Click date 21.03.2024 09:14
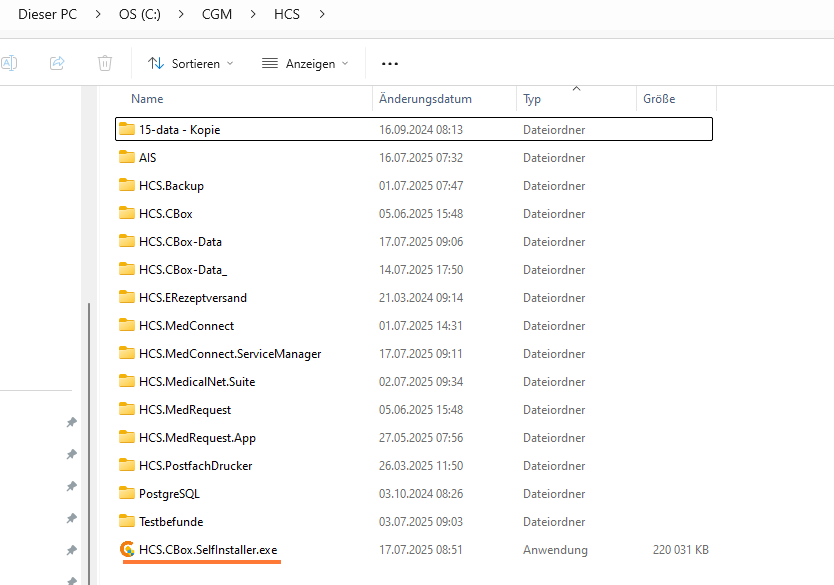 [x=421, y=298]
